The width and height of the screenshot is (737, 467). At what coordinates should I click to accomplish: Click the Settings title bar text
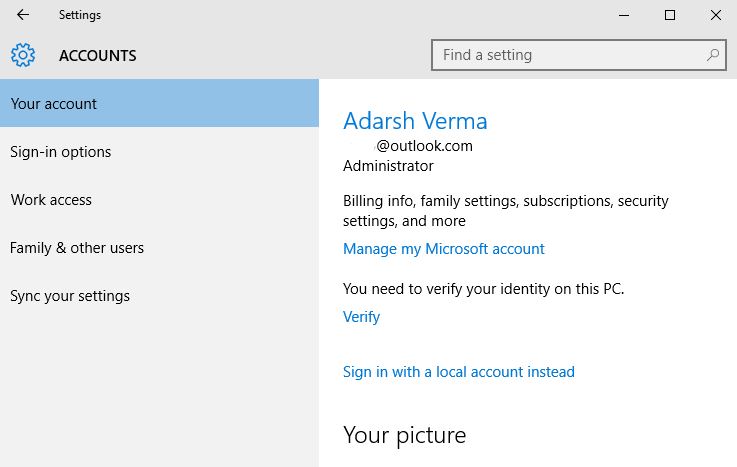(x=80, y=15)
